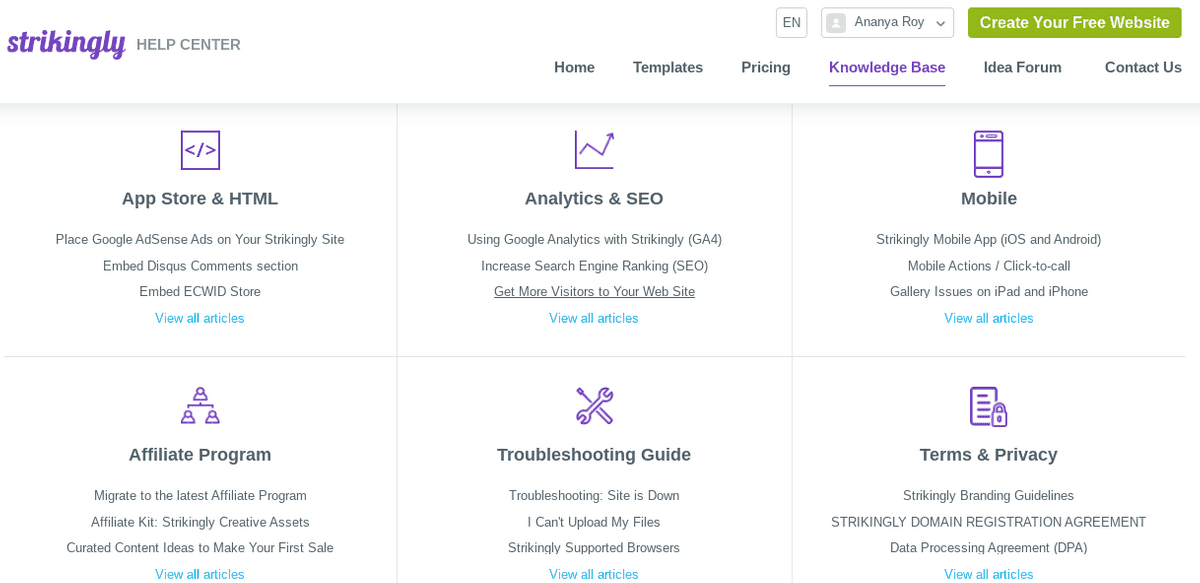
Task: Open Strikingly Branding Guidelines article
Action: tap(989, 496)
